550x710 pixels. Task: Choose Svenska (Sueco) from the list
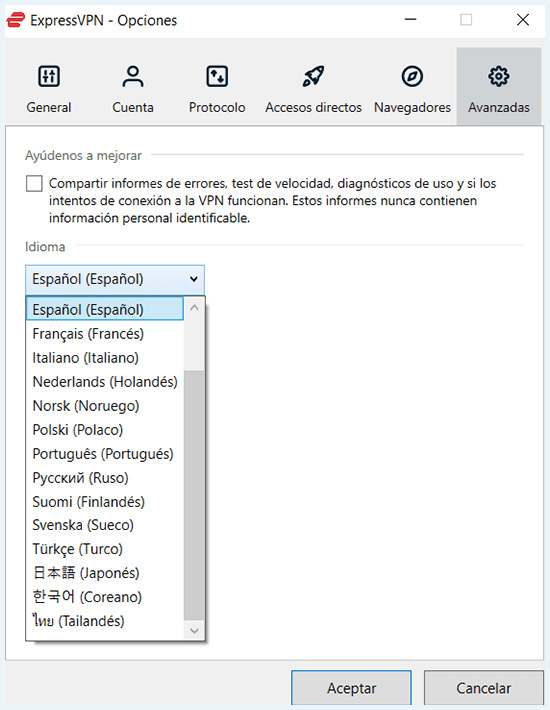[105, 525]
